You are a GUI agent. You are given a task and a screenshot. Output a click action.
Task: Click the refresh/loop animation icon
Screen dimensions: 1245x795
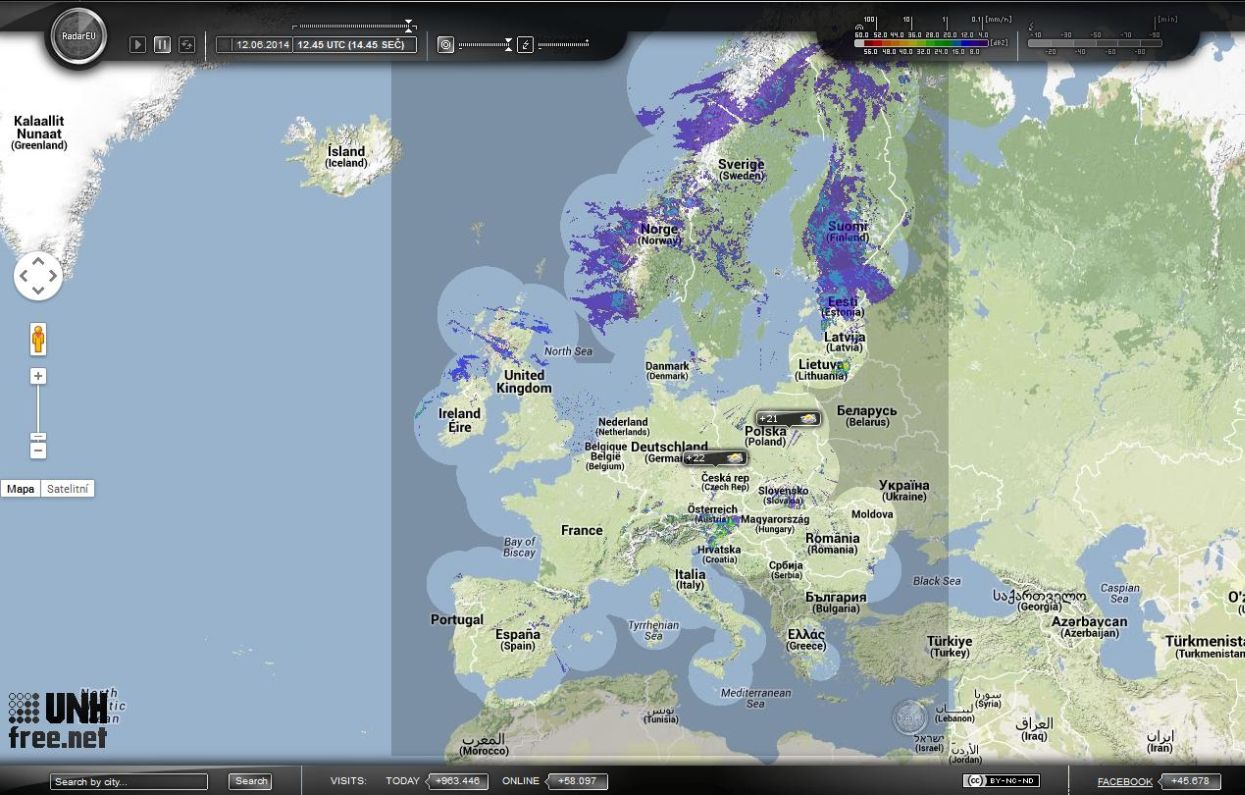point(187,45)
